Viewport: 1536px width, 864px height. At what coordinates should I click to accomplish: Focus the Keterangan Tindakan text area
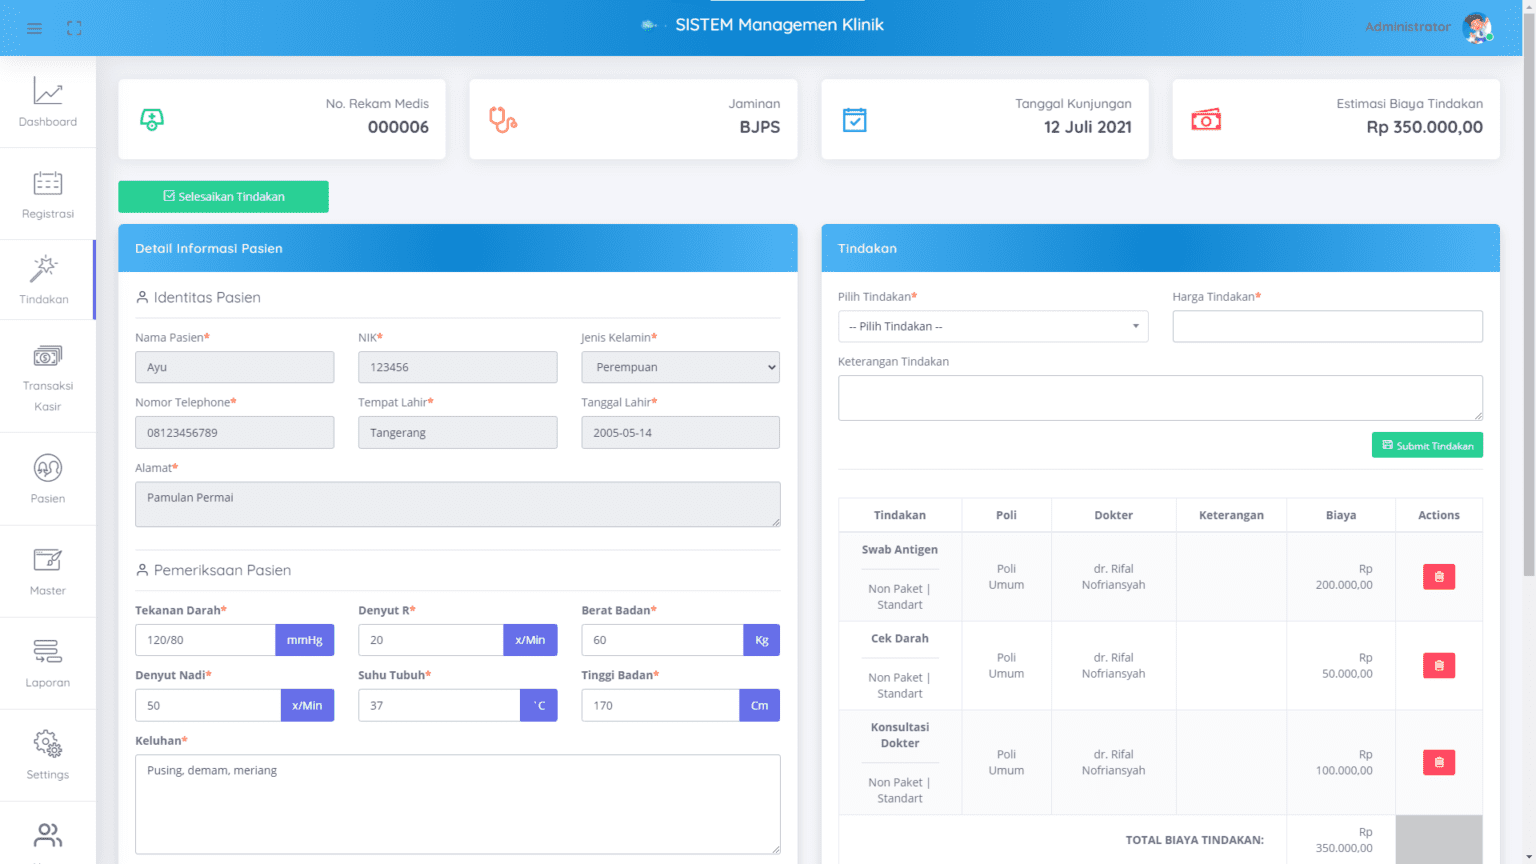tap(1159, 398)
